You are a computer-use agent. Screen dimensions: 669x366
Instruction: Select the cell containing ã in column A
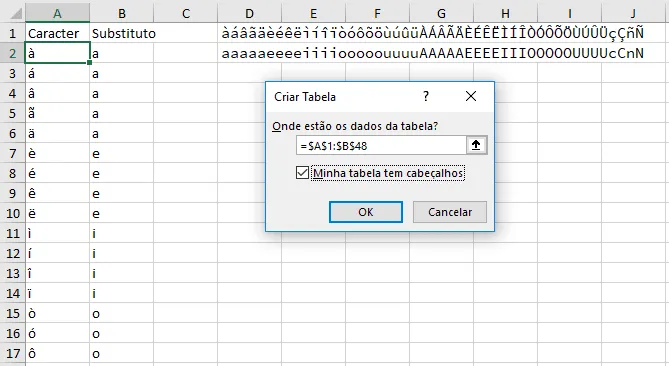click(57, 113)
